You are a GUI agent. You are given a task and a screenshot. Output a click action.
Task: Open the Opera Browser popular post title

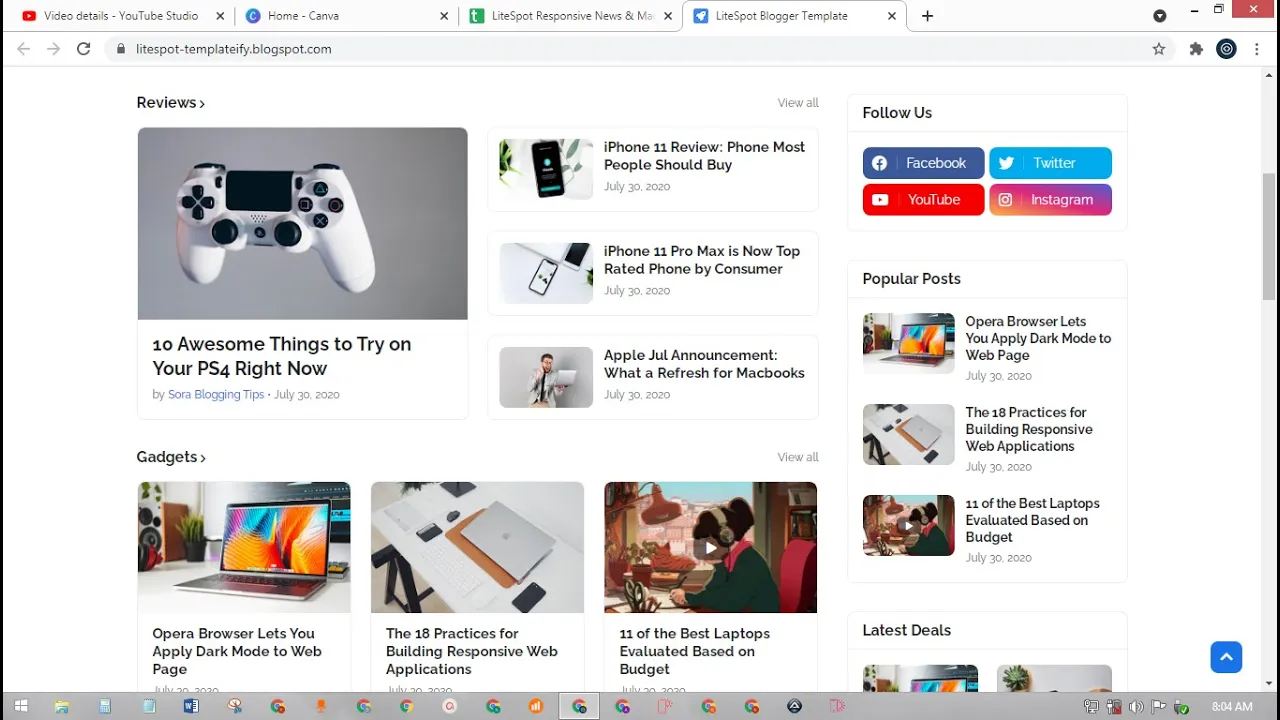point(1038,338)
